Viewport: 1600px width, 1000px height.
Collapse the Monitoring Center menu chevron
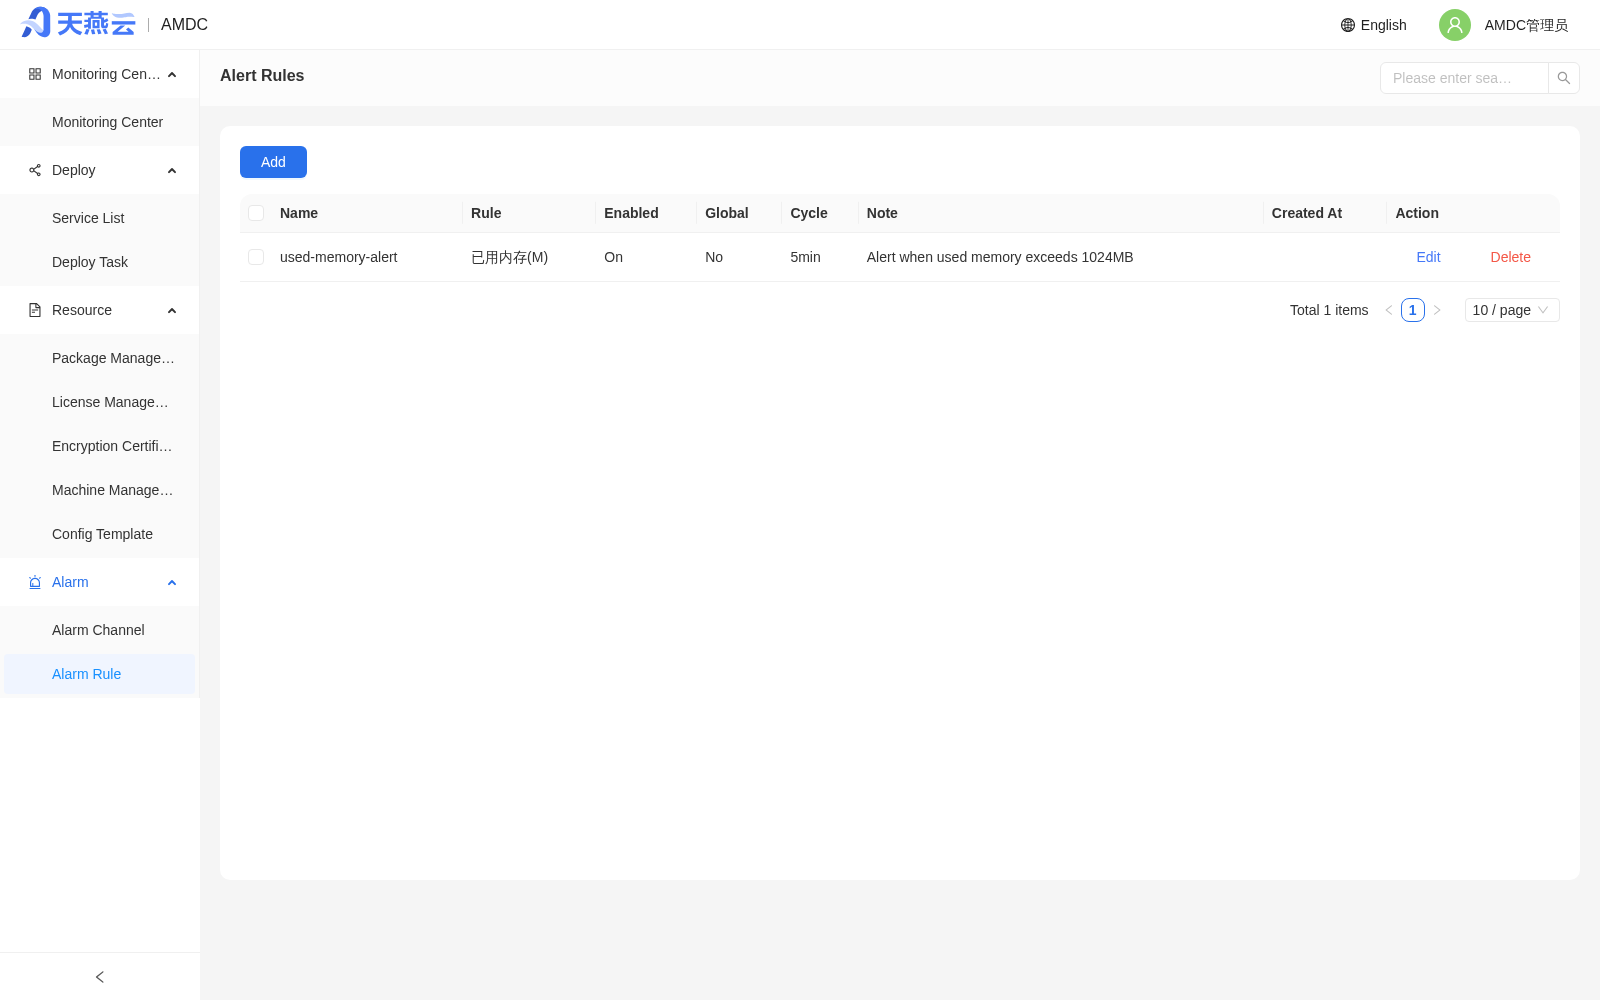pos(172,75)
